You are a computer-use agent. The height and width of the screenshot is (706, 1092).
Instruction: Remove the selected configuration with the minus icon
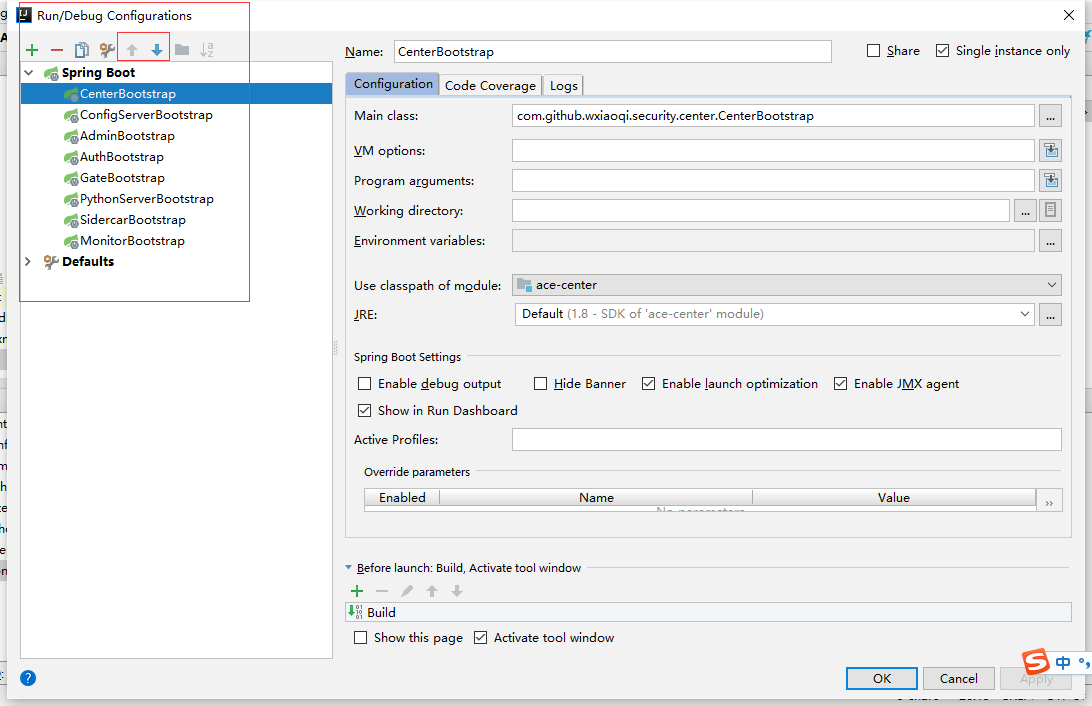tap(57, 50)
